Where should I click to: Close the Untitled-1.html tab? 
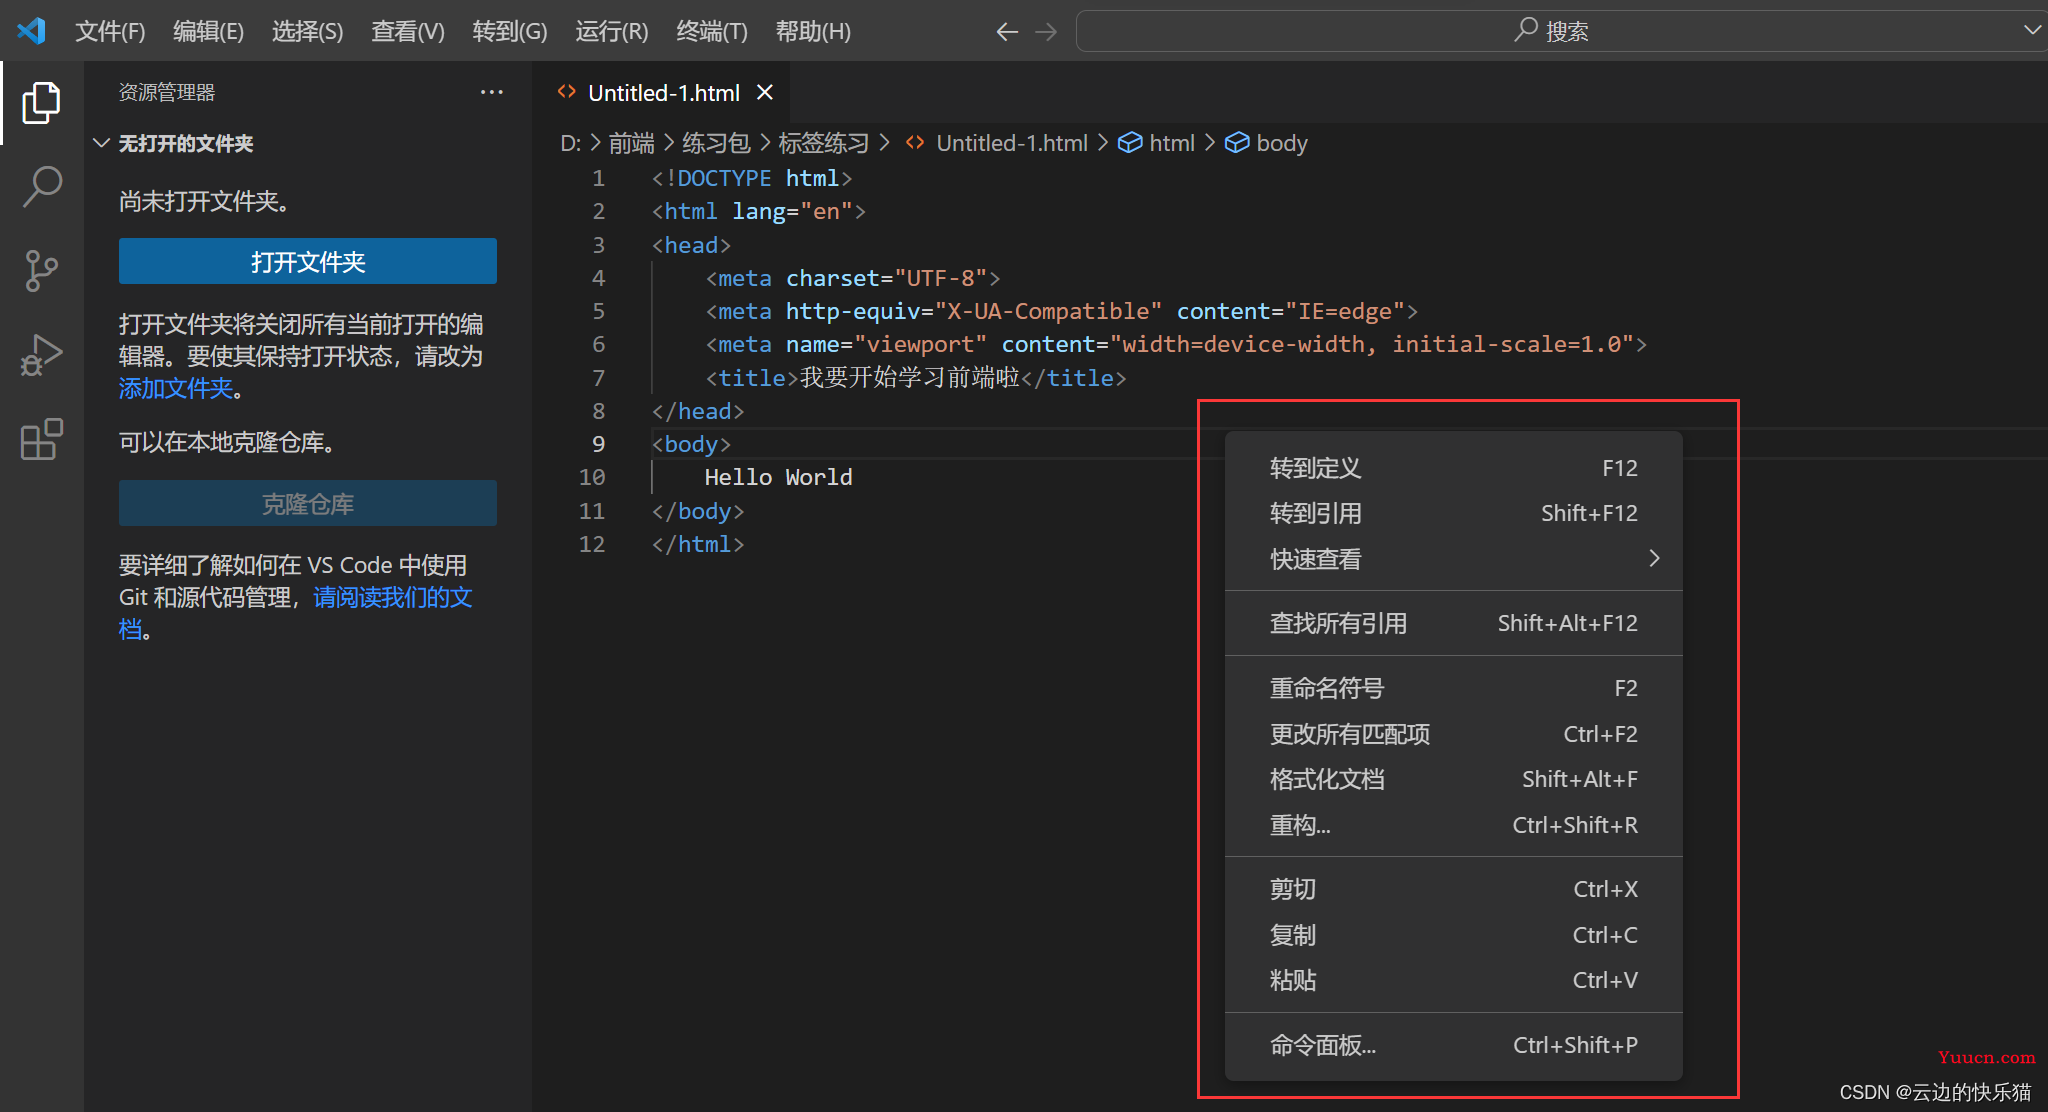(x=765, y=92)
